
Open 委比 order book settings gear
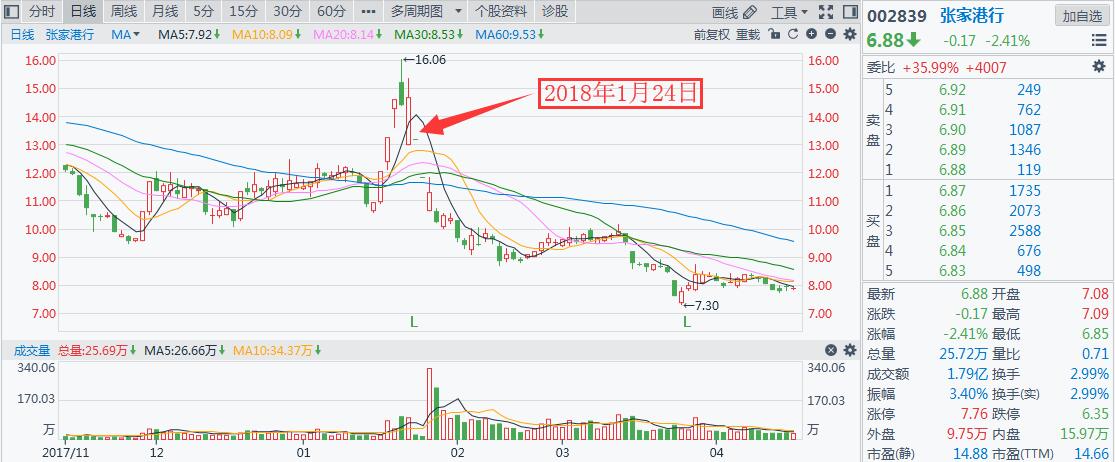point(1099,67)
